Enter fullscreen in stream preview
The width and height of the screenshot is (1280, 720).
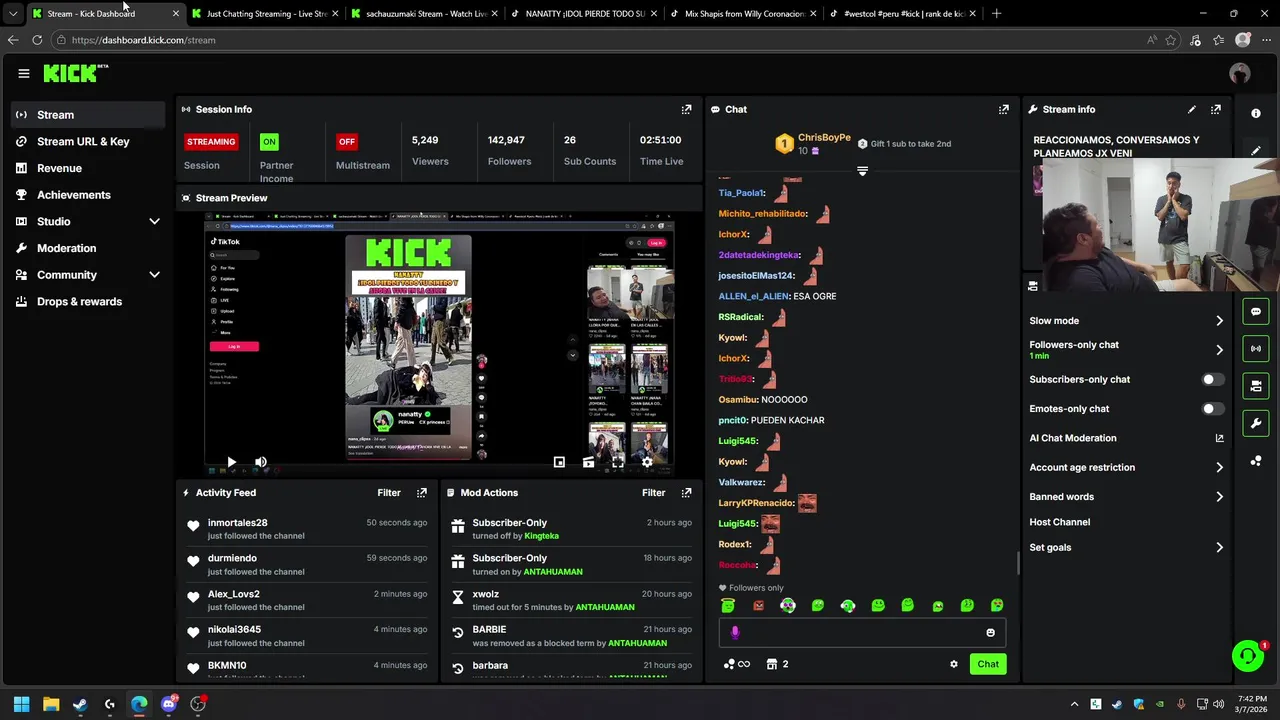point(618,462)
